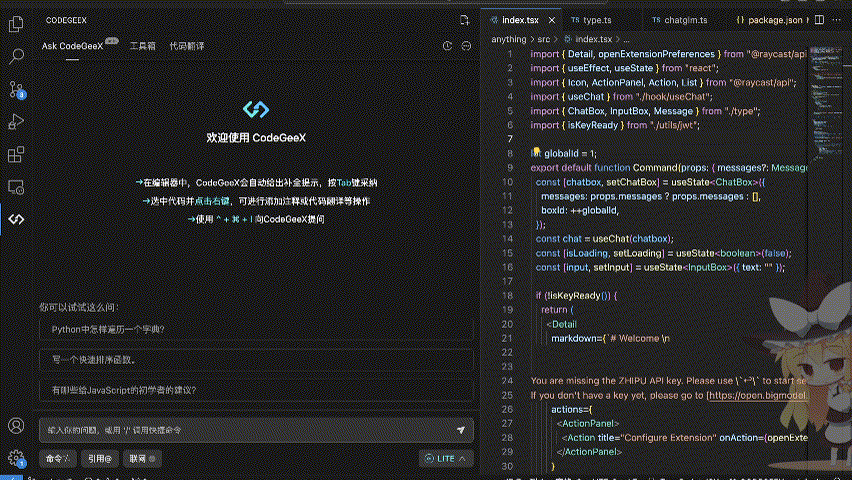Viewport: 852px width, 480px height.
Task: Switch to the 工具箱 tab
Action: (x=143, y=46)
